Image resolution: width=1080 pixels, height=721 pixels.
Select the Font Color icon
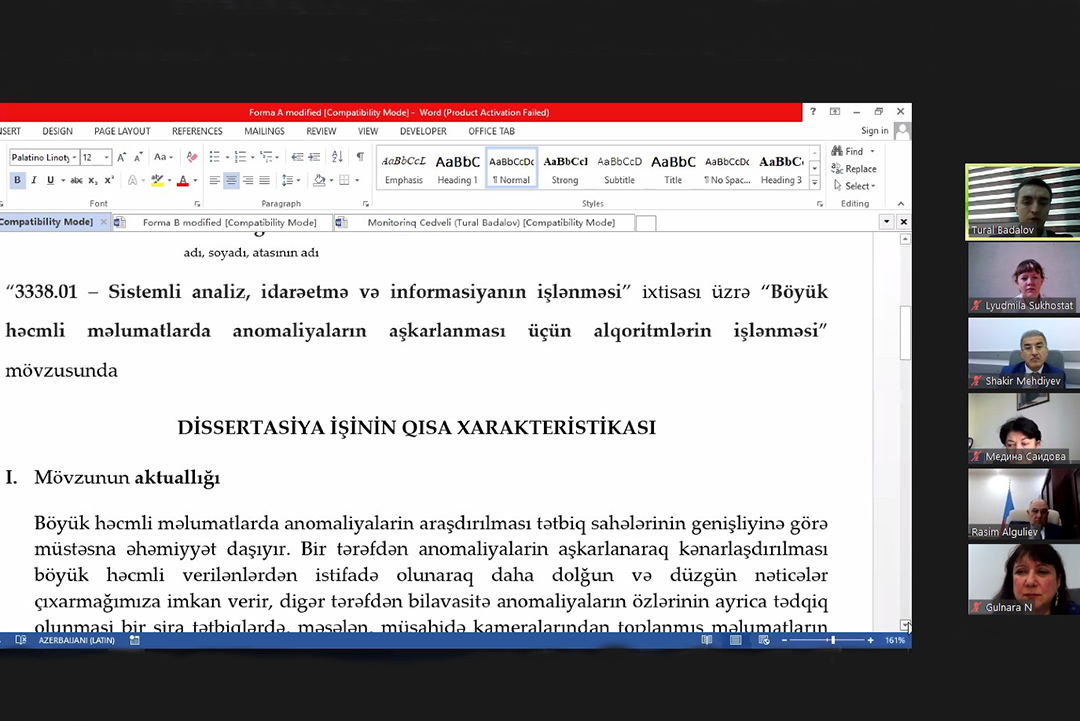point(182,180)
